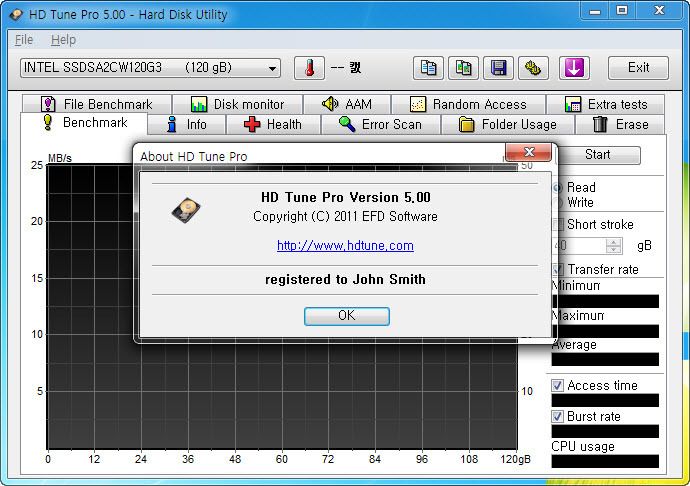Screen dimensions: 690x486
Task: Click the short stroke size input field
Action: click(x=580, y=246)
